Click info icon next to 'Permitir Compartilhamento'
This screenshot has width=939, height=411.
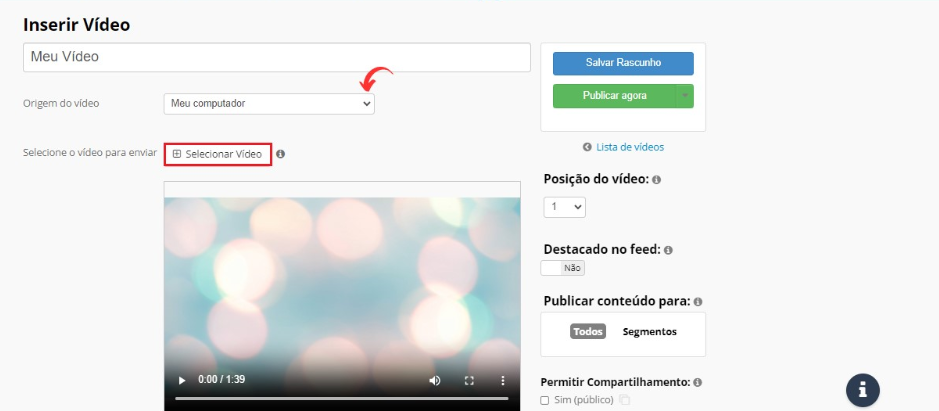pos(698,382)
